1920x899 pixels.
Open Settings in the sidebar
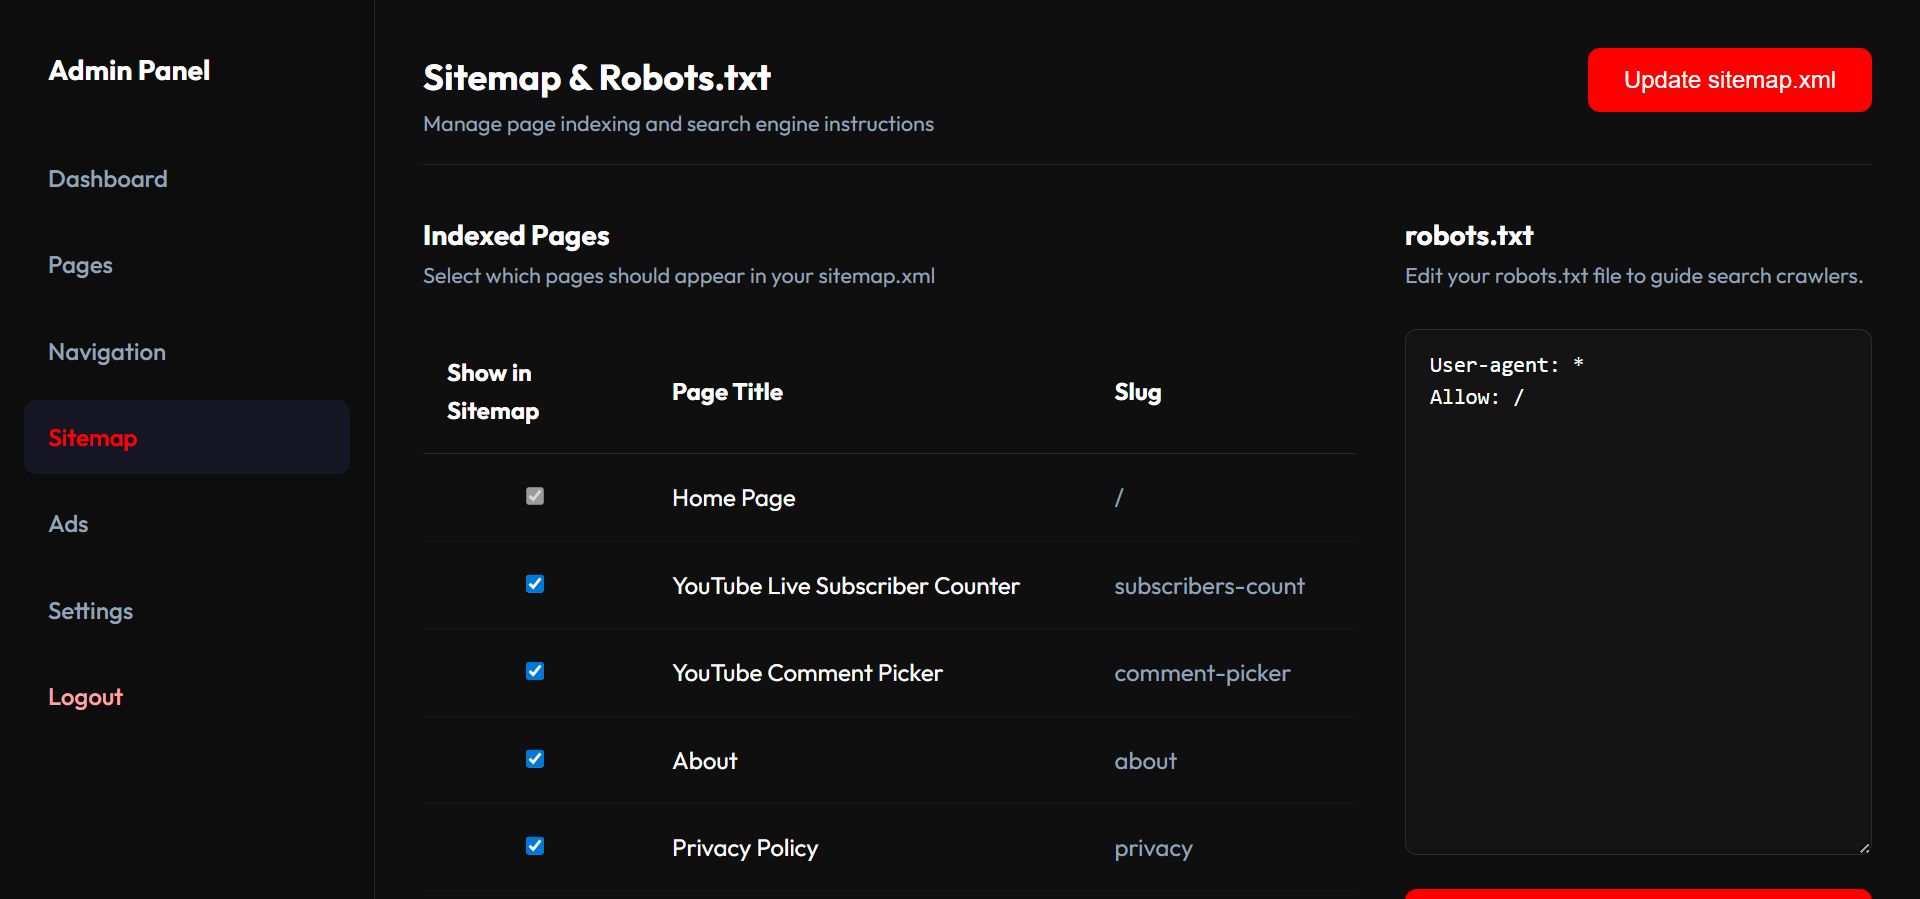point(90,611)
